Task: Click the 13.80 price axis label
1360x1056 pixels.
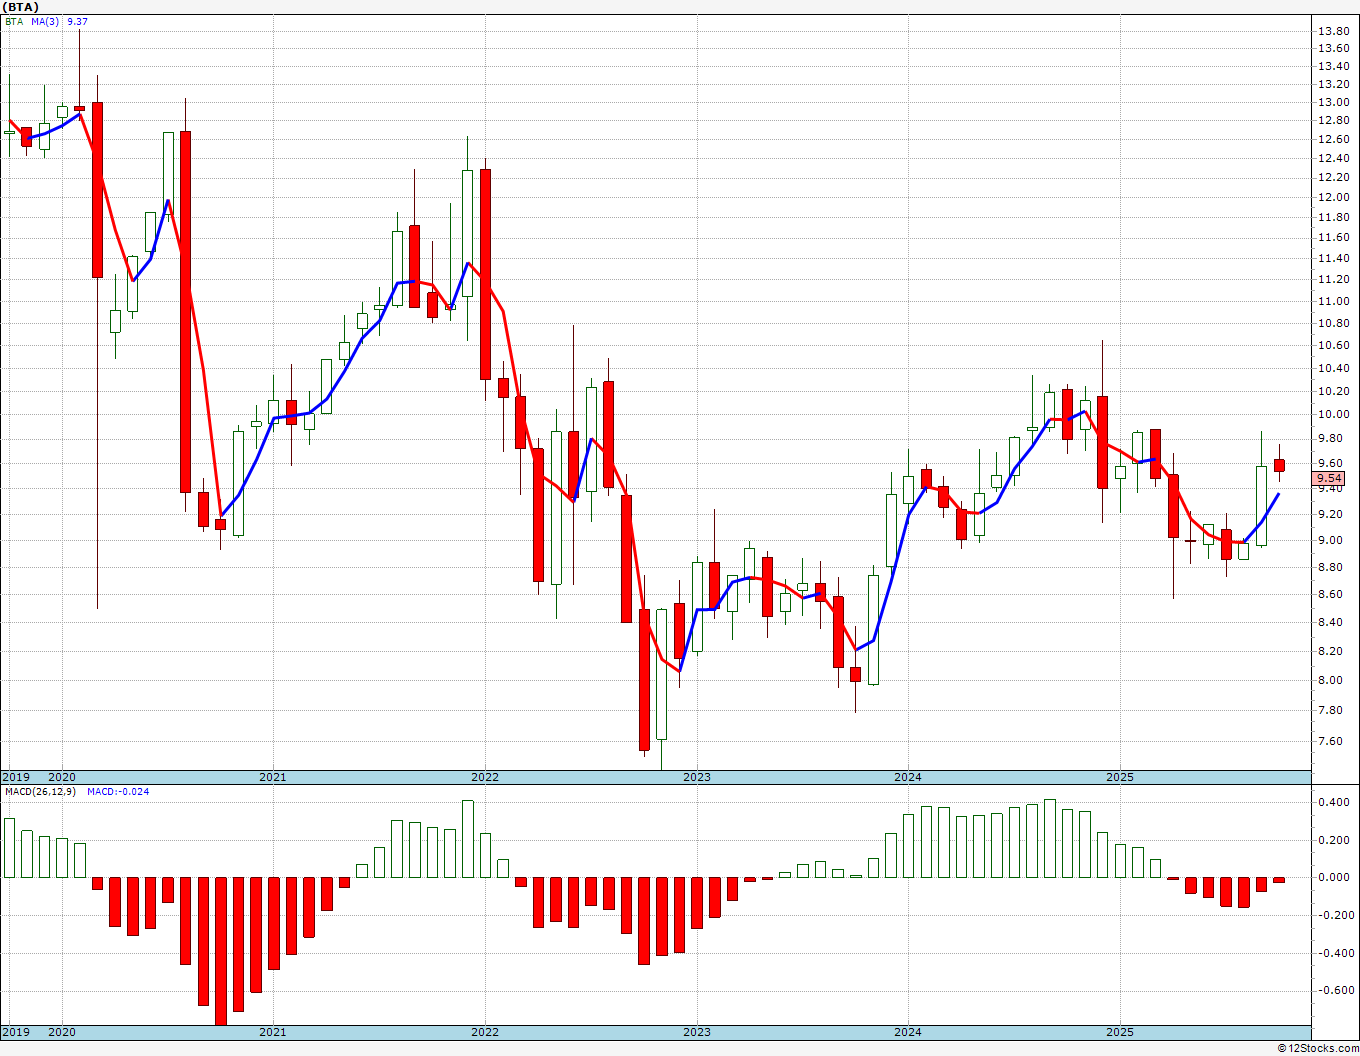Action: pos(1333,32)
